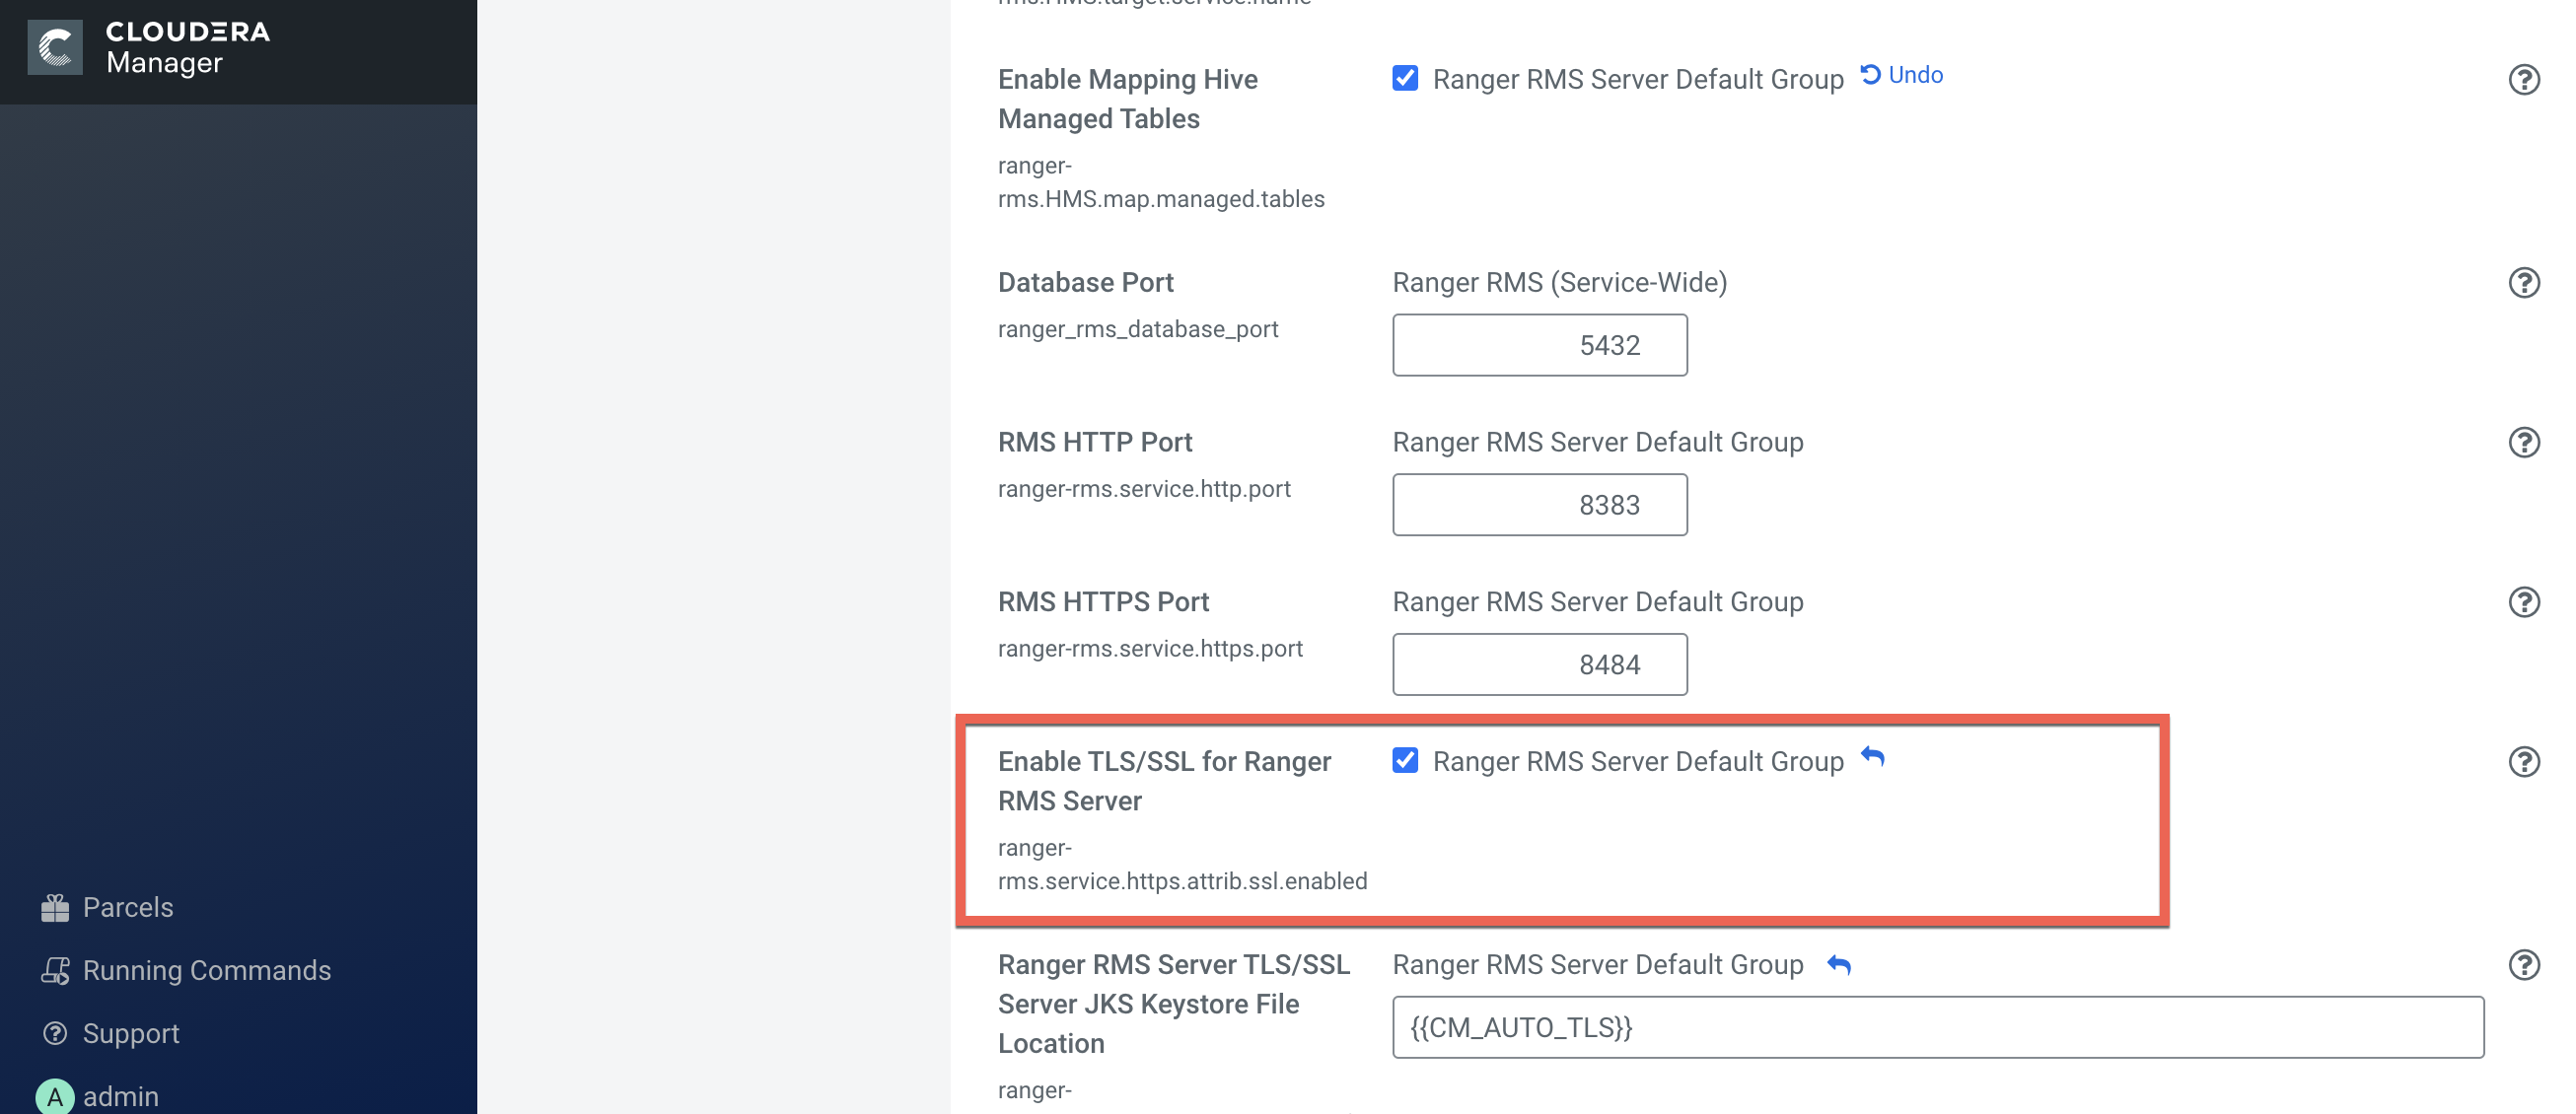Open Running Commands in the sidebar
The height and width of the screenshot is (1114, 2576).
tap(206, 970)
